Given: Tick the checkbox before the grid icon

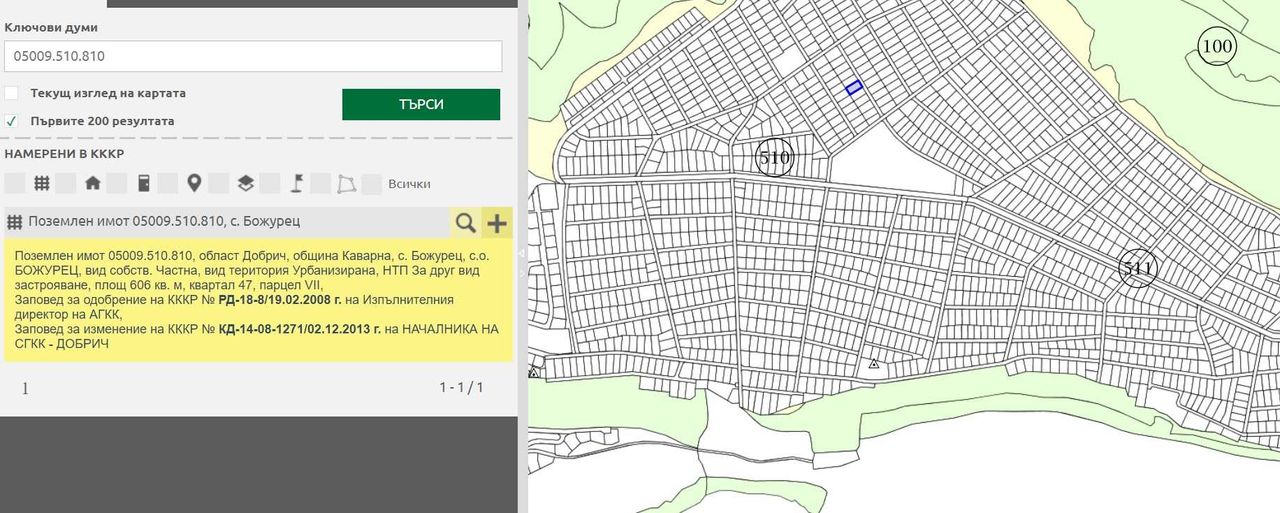Looking at the screenshot, I should click(x=15, y=183).
